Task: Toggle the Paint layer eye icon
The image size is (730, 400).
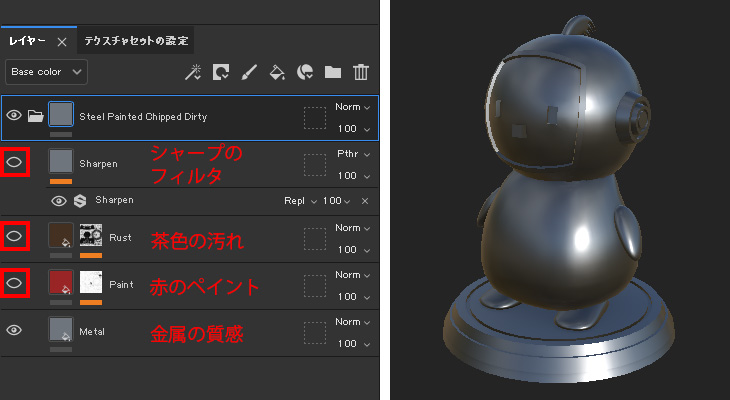Action: click(15, 283)
